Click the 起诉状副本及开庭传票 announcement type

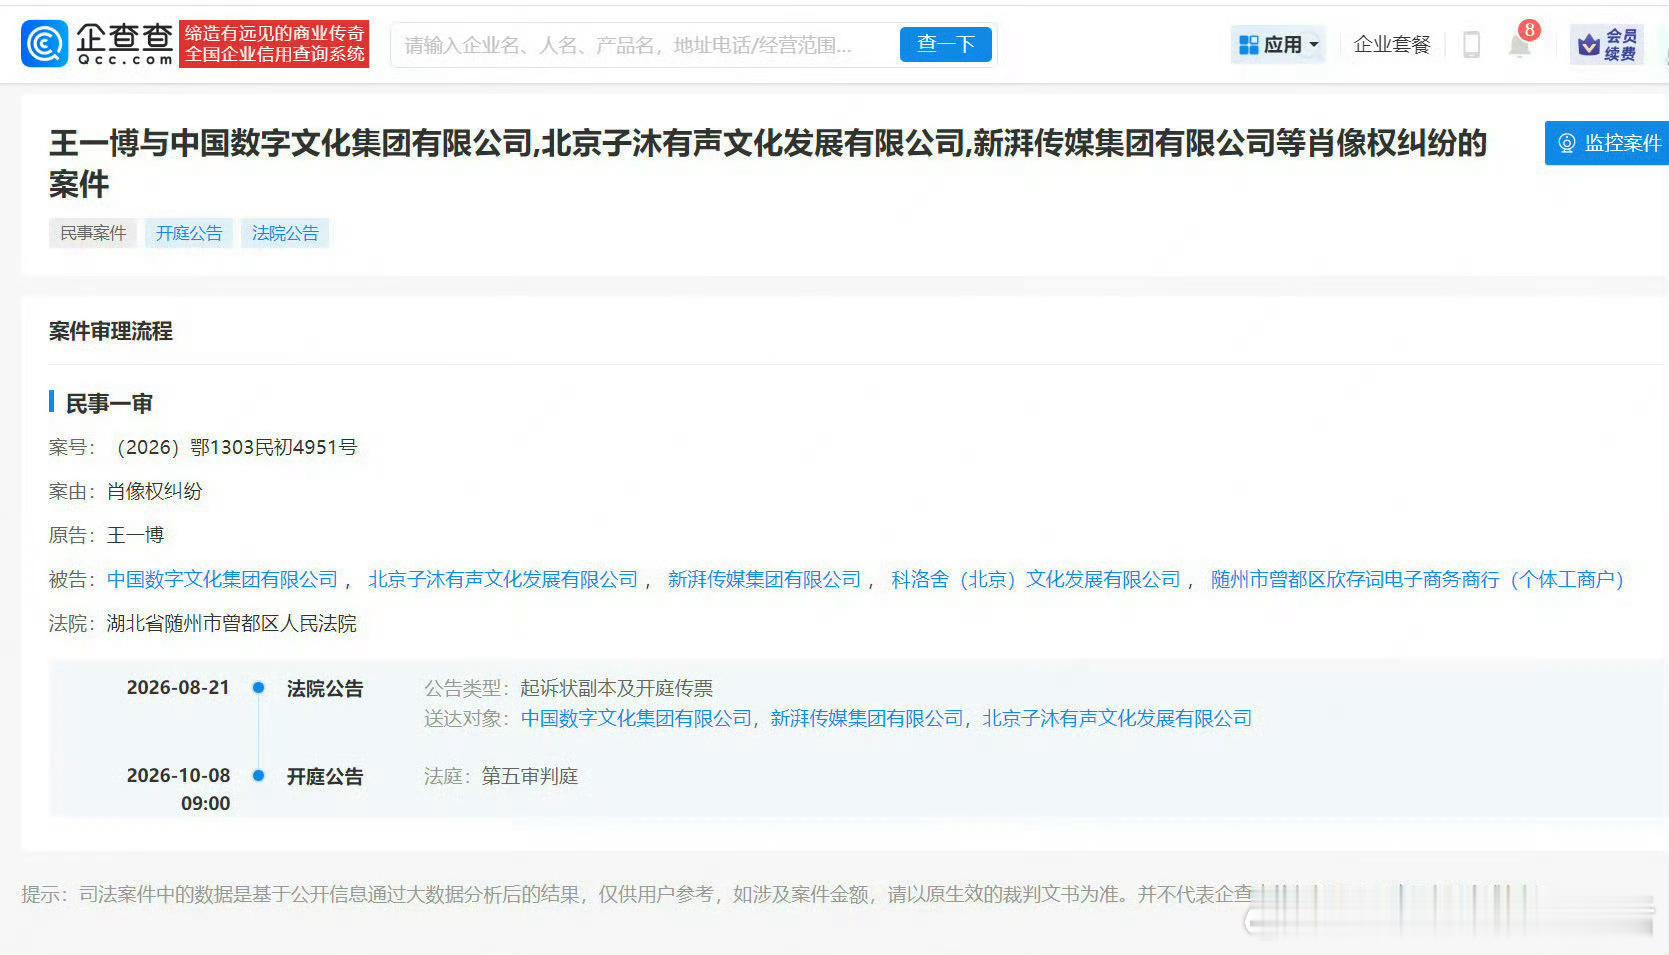coord(617,688)
